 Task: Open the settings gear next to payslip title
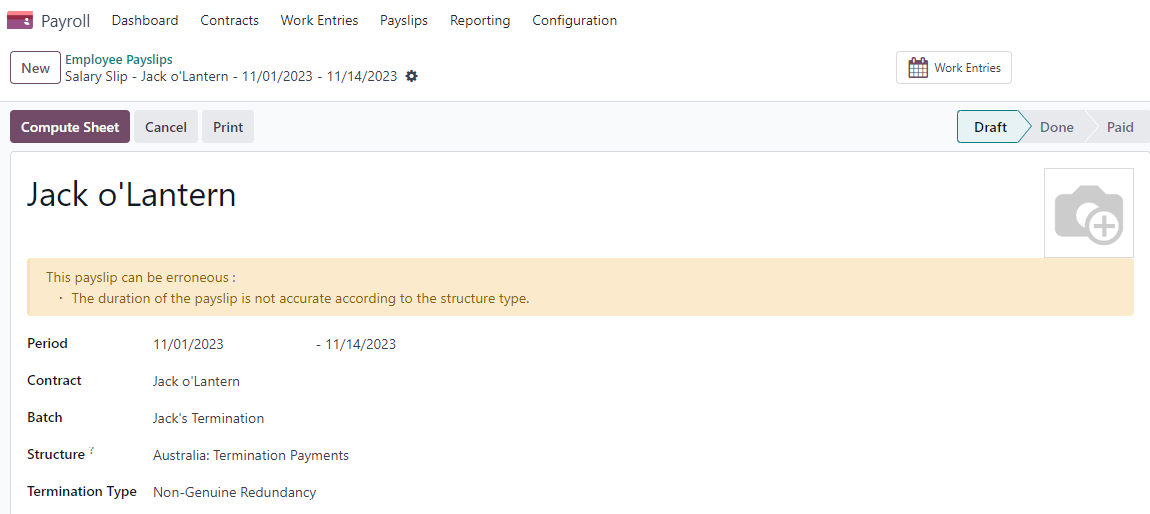(411, 77)
